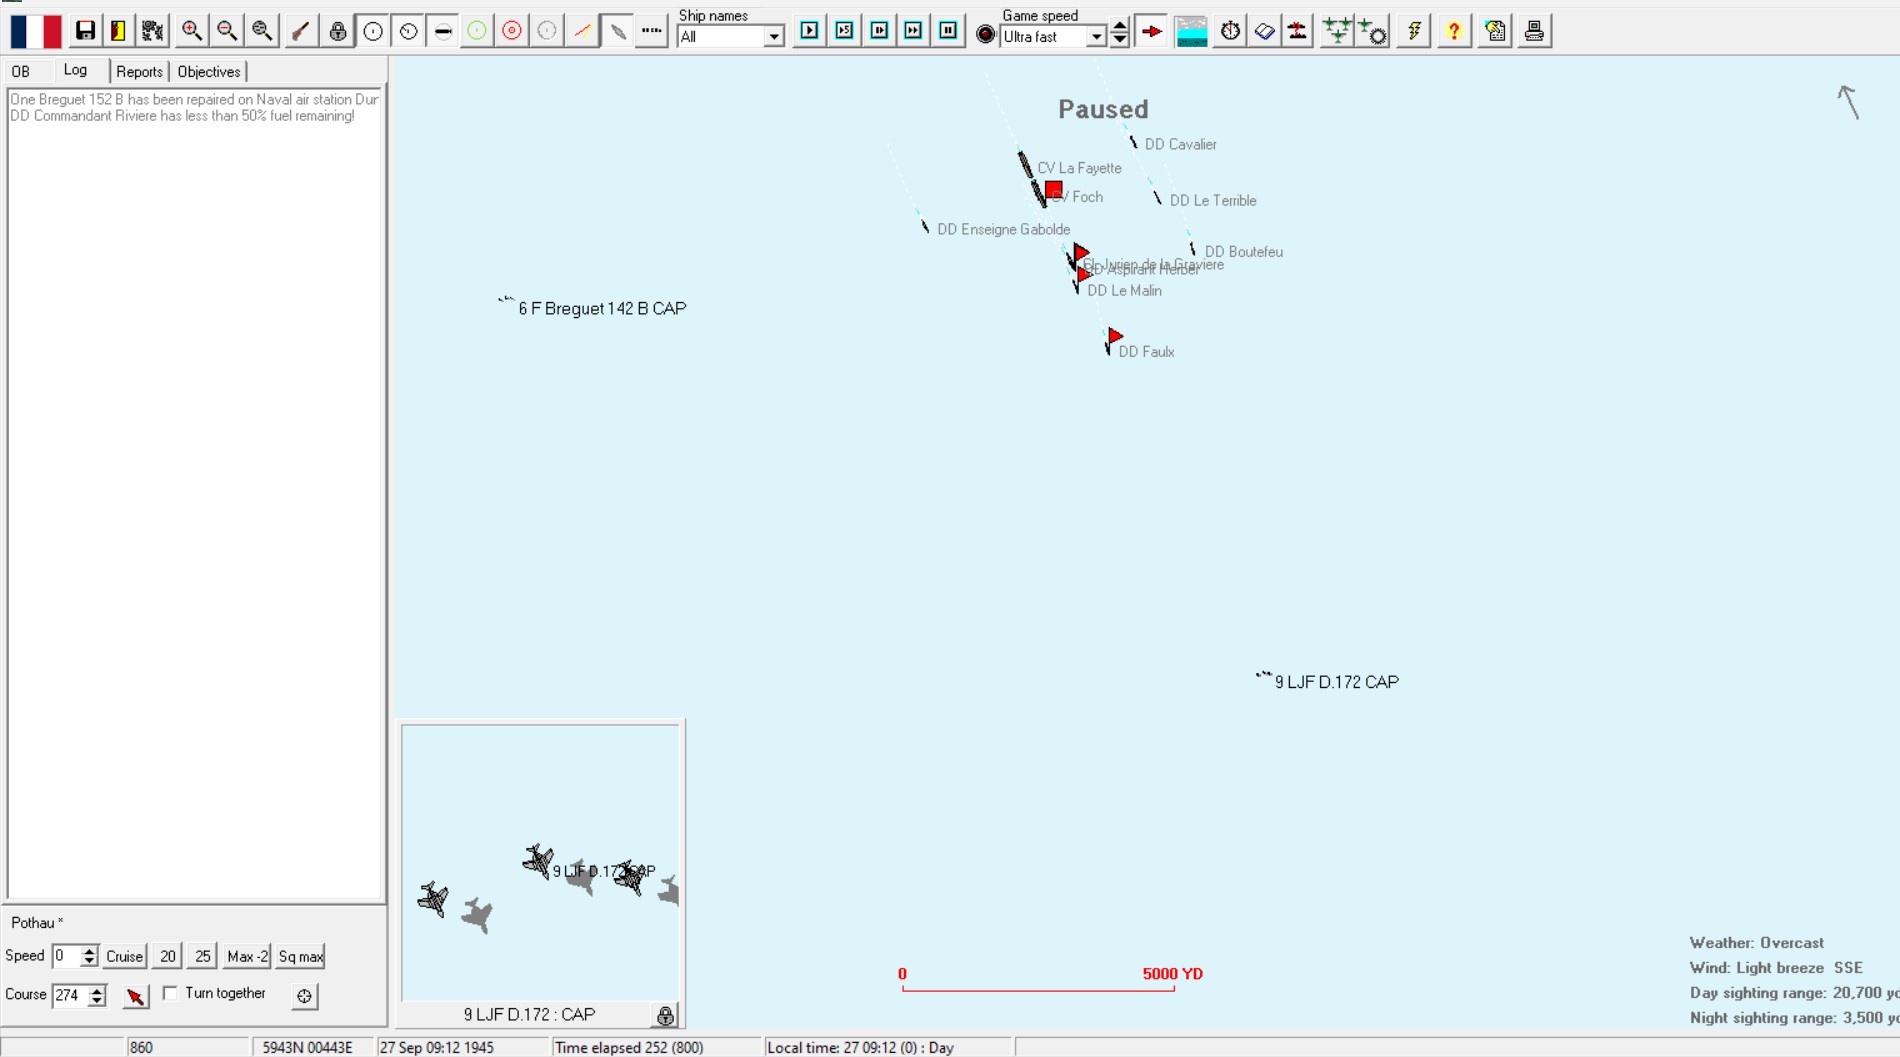The image size is (1900, 1057).
Task: Click the step-forward playback button
Action: point(879,31)
